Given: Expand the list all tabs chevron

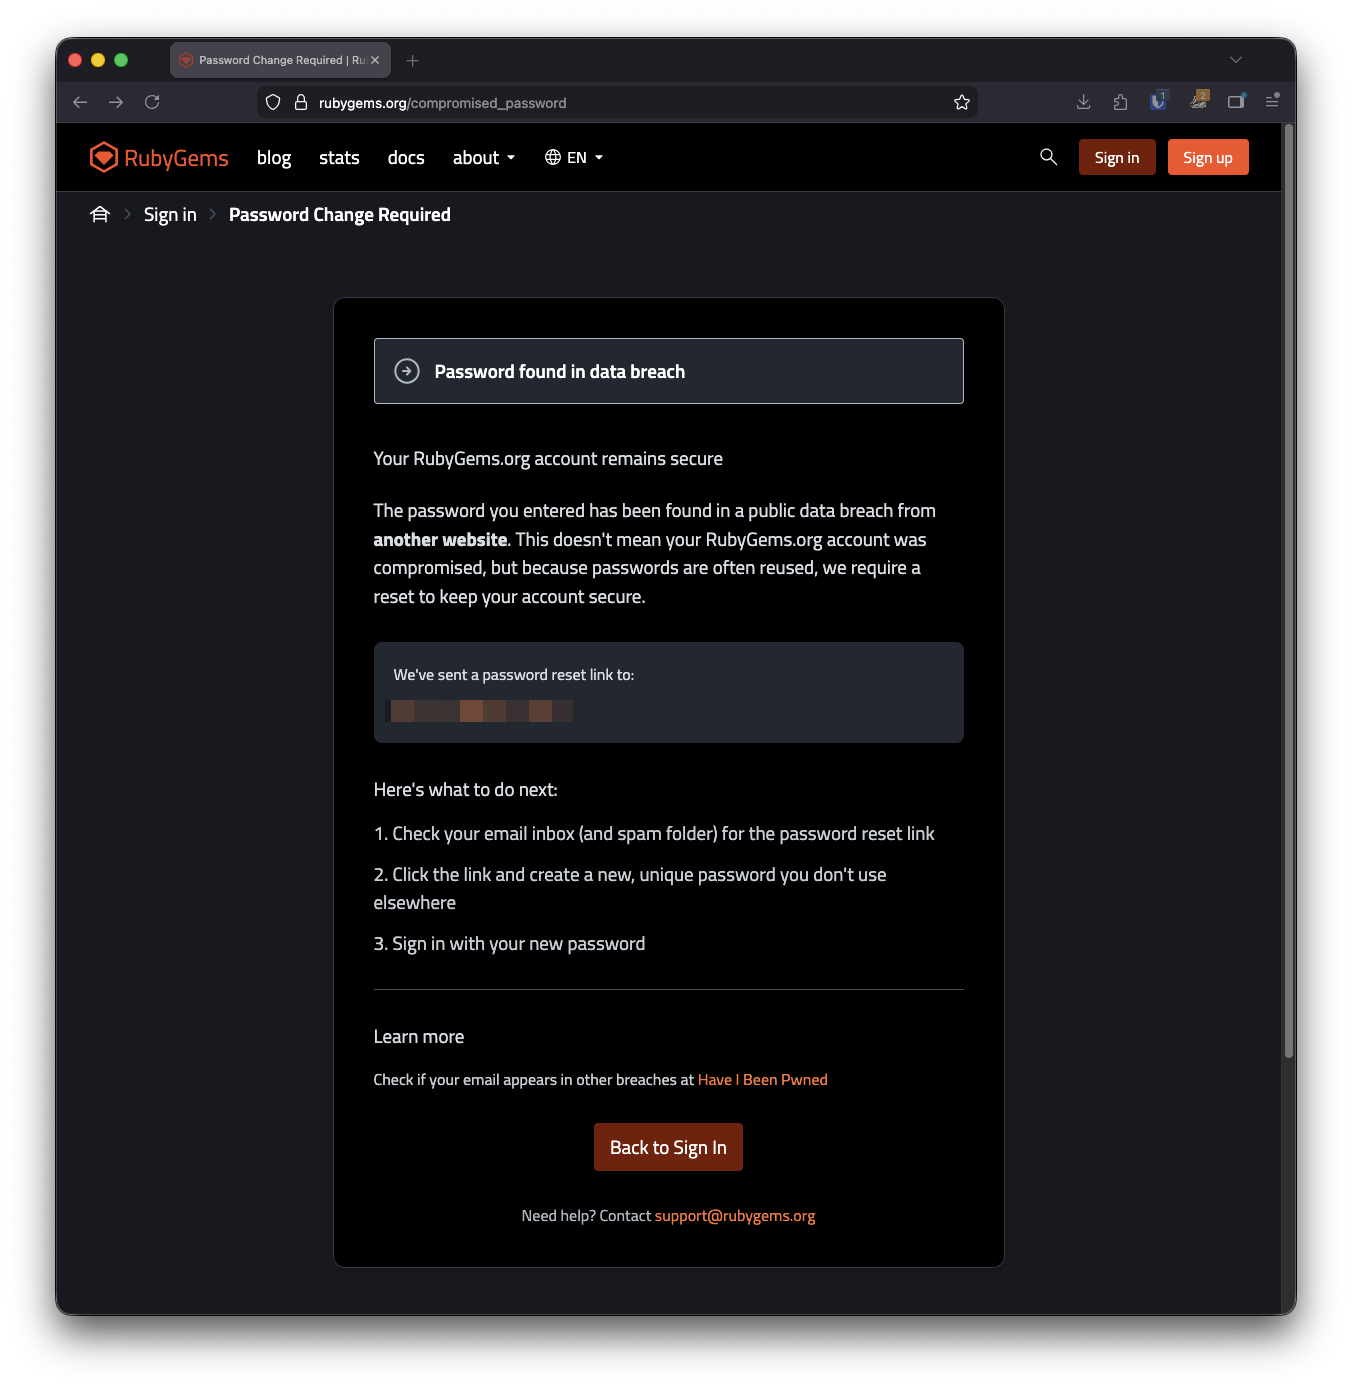Looking at the screenshot, I should (1236, 60).
